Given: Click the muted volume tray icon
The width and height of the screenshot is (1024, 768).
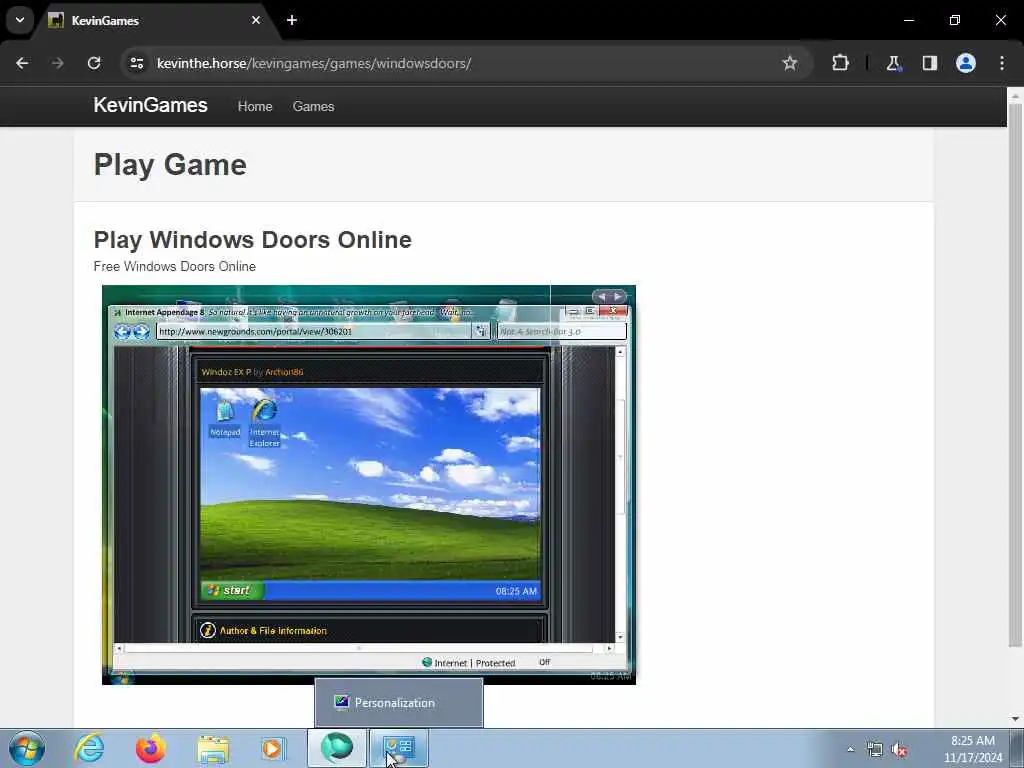Looking at the screenshot, I should pyautogui.click(x=900, y=750).
